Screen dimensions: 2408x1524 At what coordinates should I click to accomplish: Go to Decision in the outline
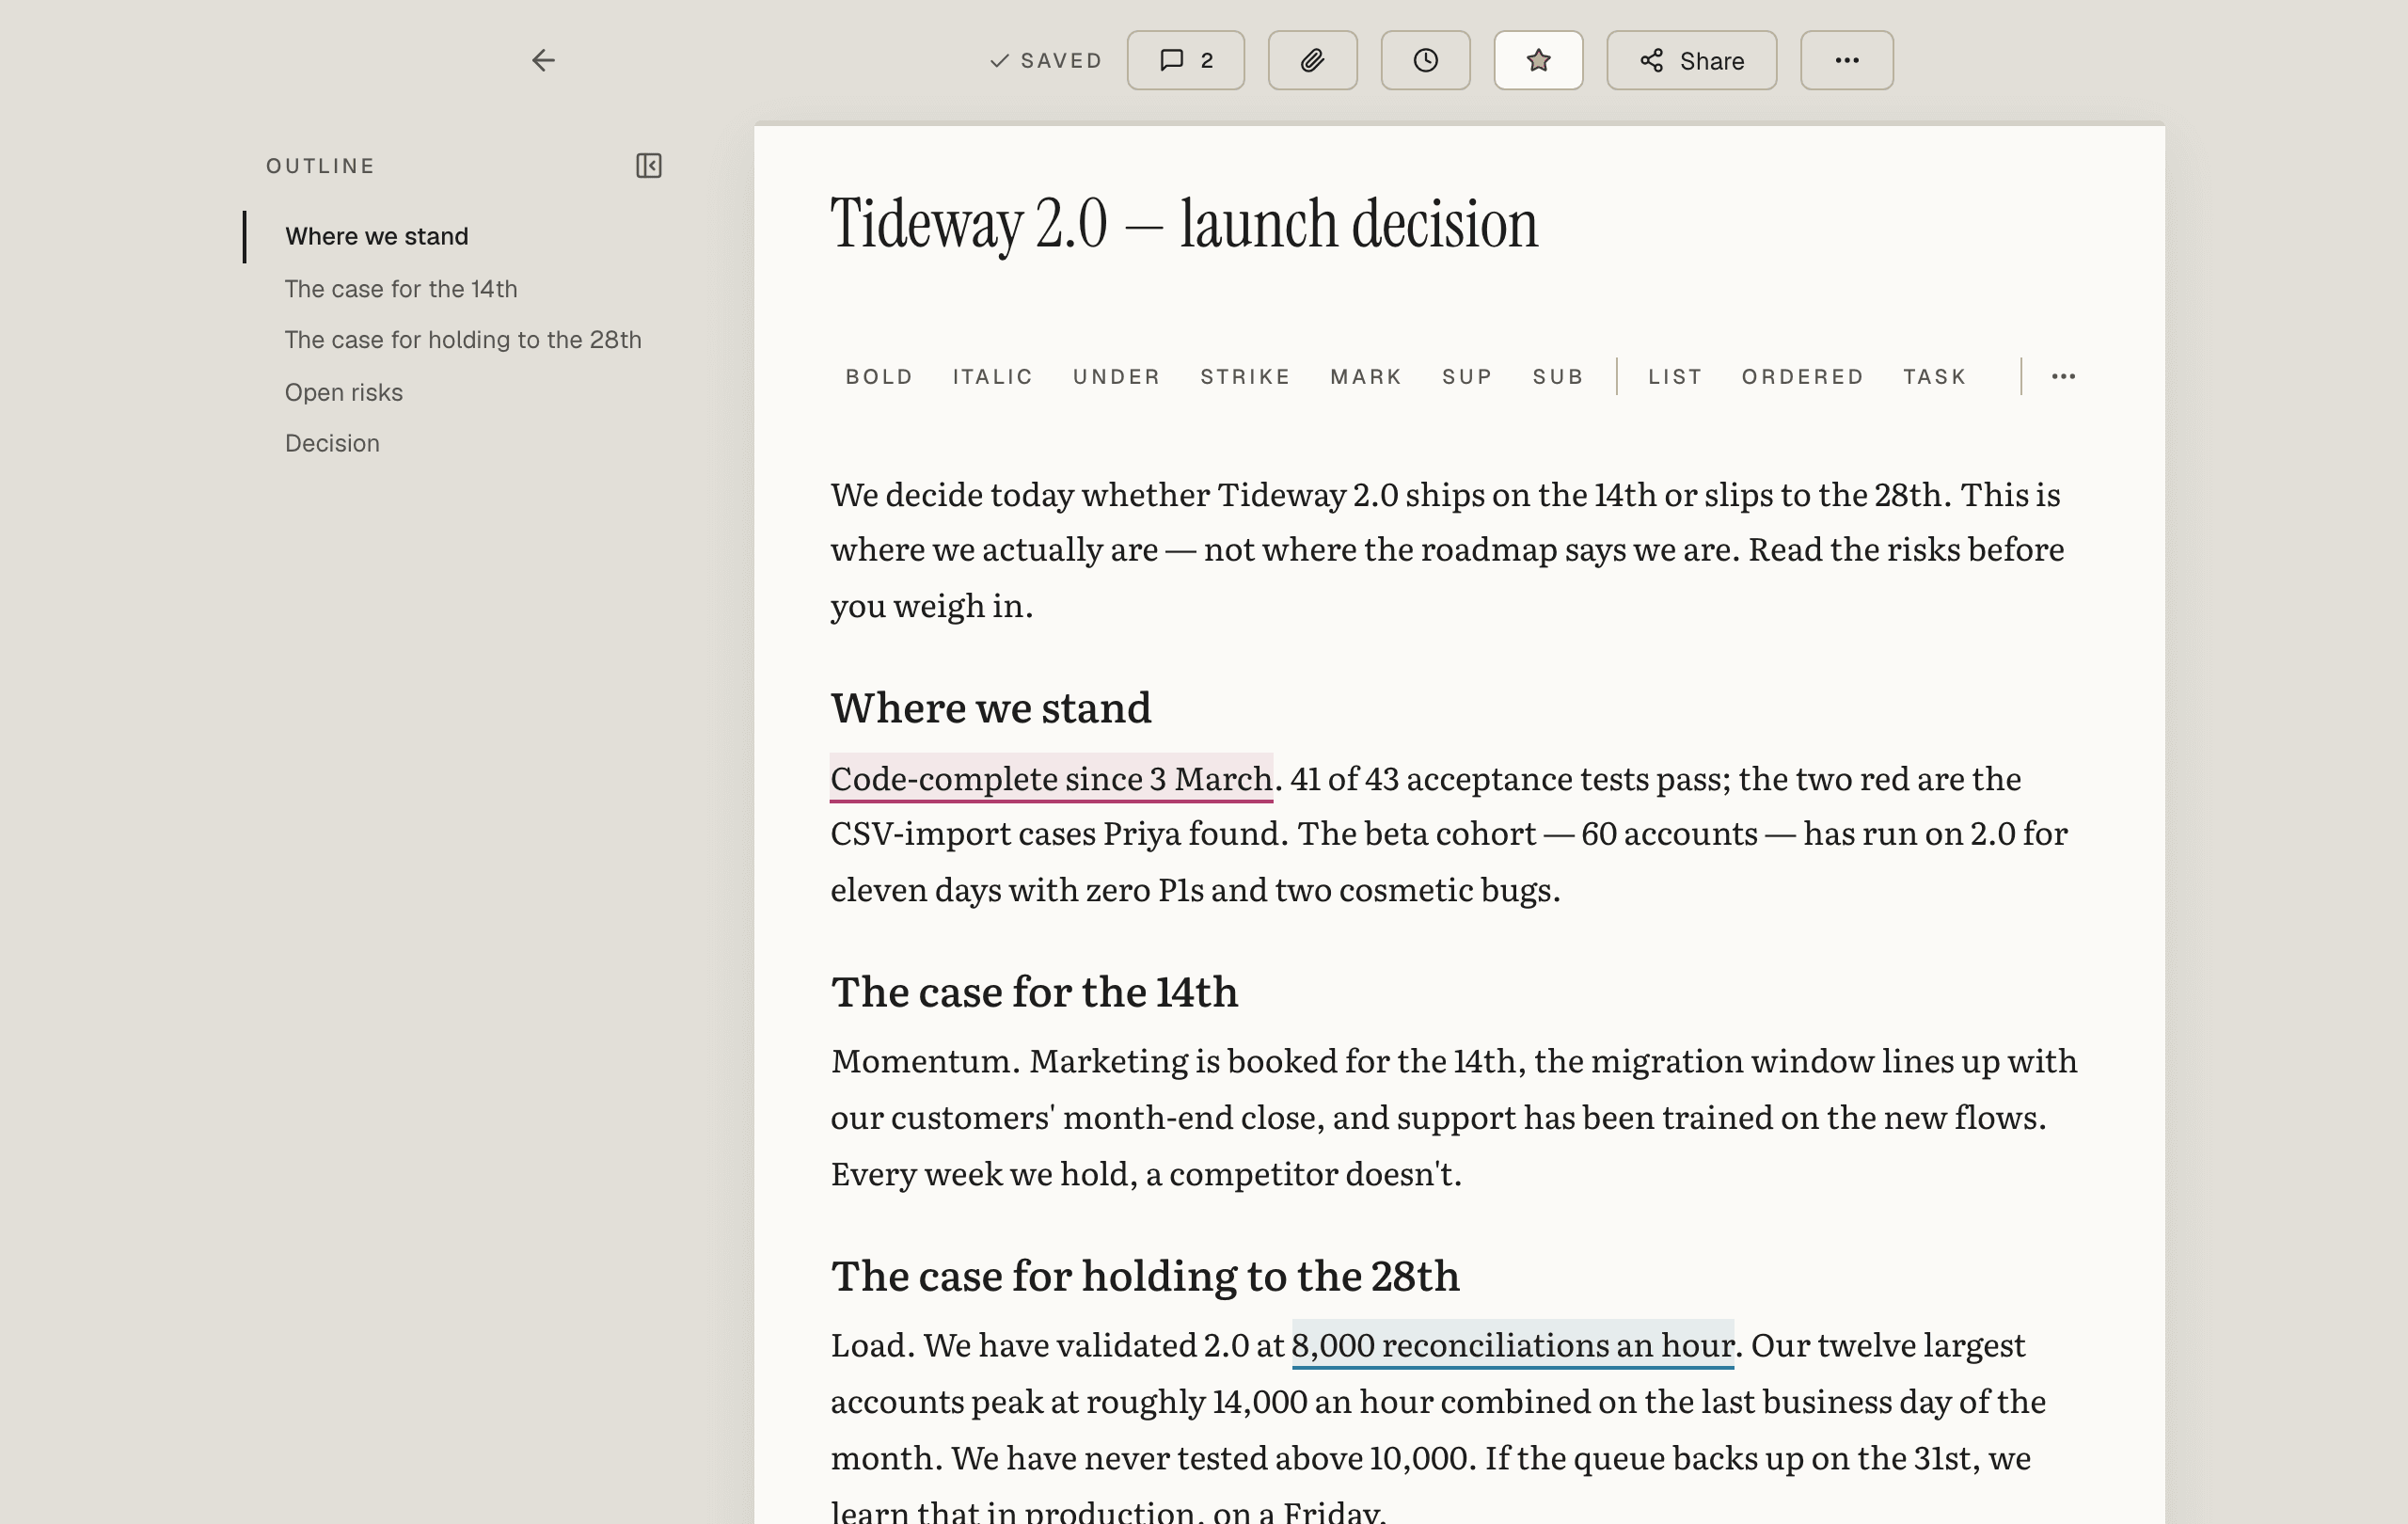[331, 443]
